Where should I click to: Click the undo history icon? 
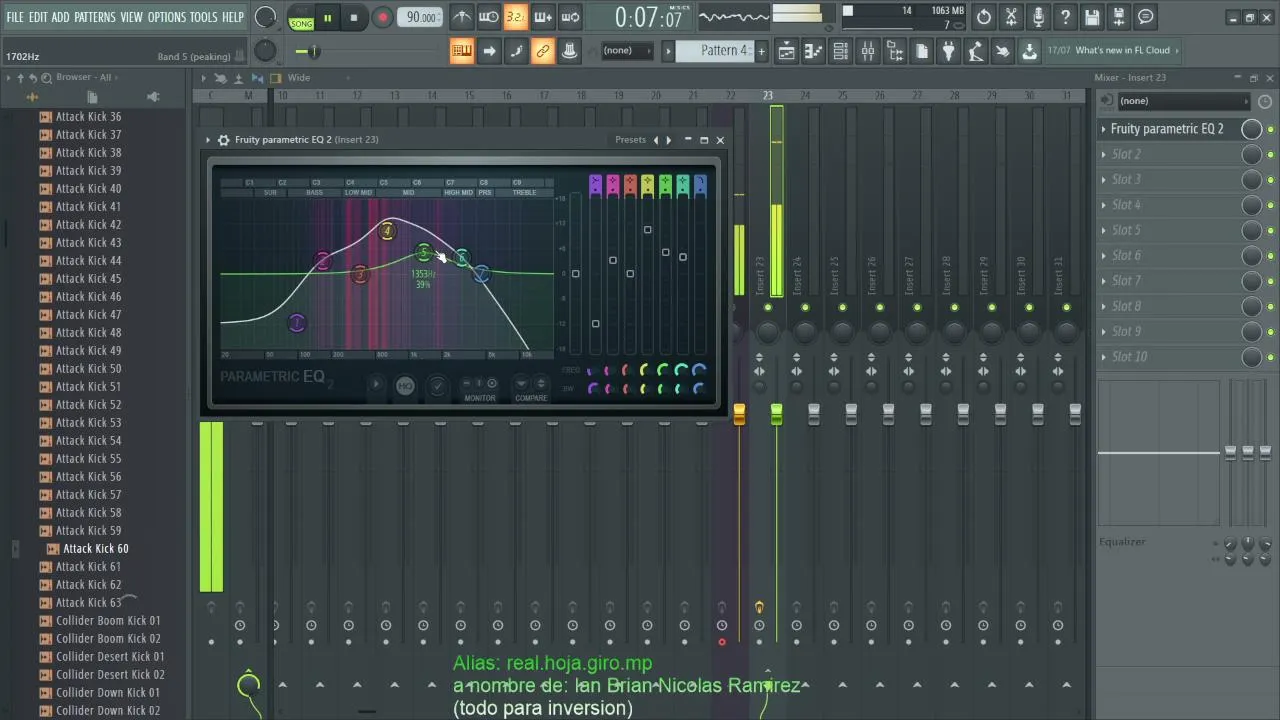coord(984,17)
